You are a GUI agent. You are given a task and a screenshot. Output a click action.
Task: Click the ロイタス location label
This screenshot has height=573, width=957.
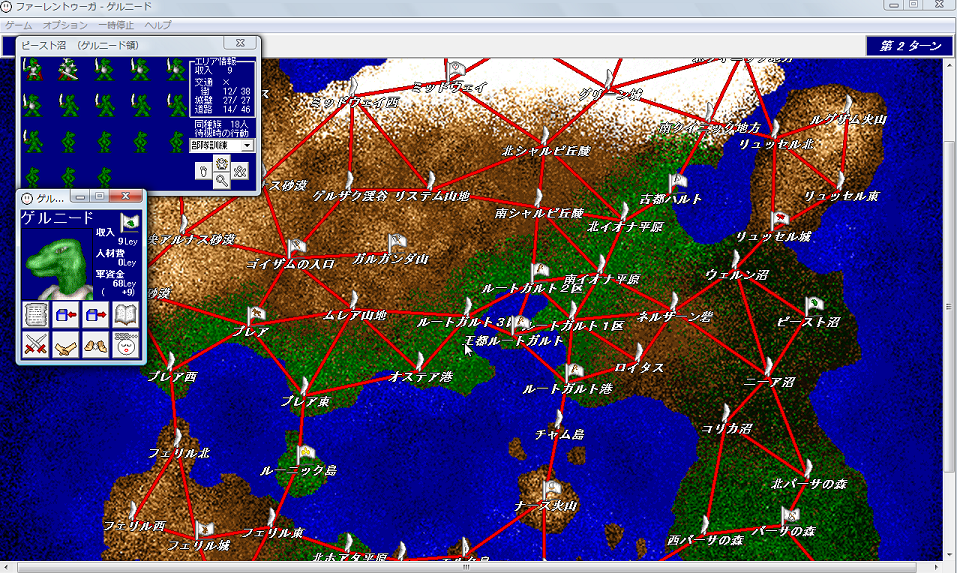(638, 367)
